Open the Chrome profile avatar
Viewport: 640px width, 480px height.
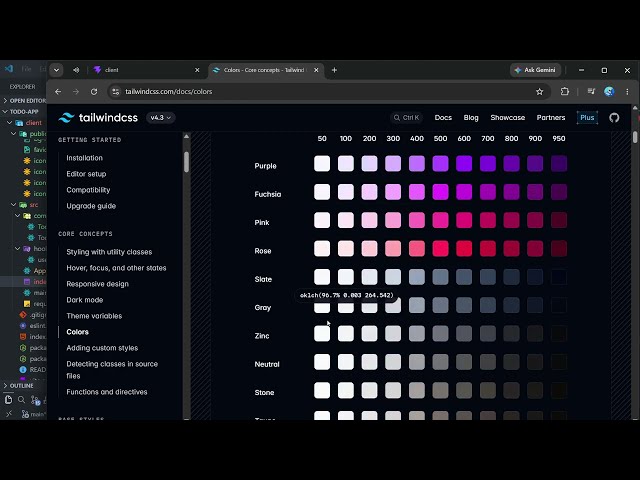[609, 91]
